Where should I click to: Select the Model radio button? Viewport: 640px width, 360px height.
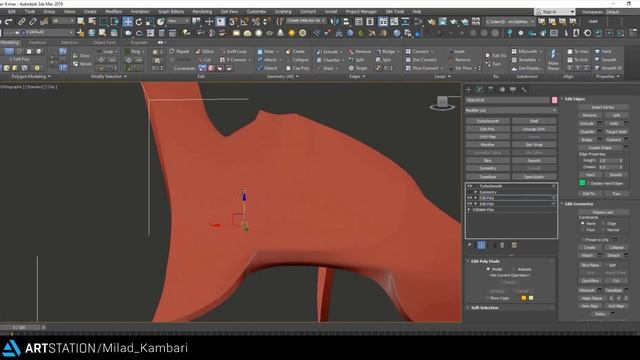pyautogui.click(x=488, y=269)
